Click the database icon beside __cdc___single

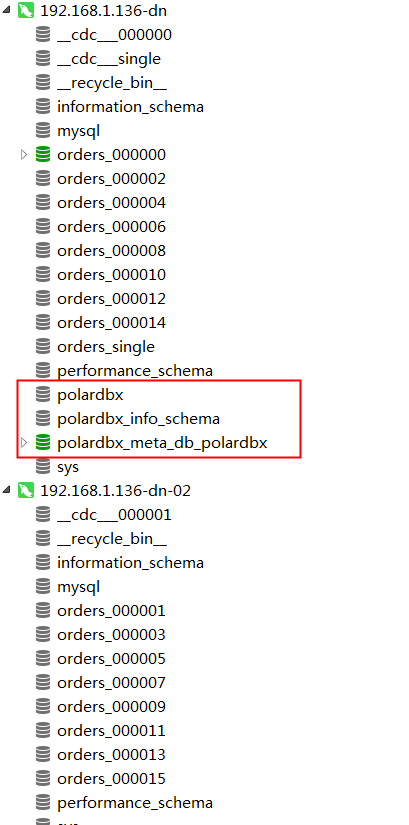43,58
